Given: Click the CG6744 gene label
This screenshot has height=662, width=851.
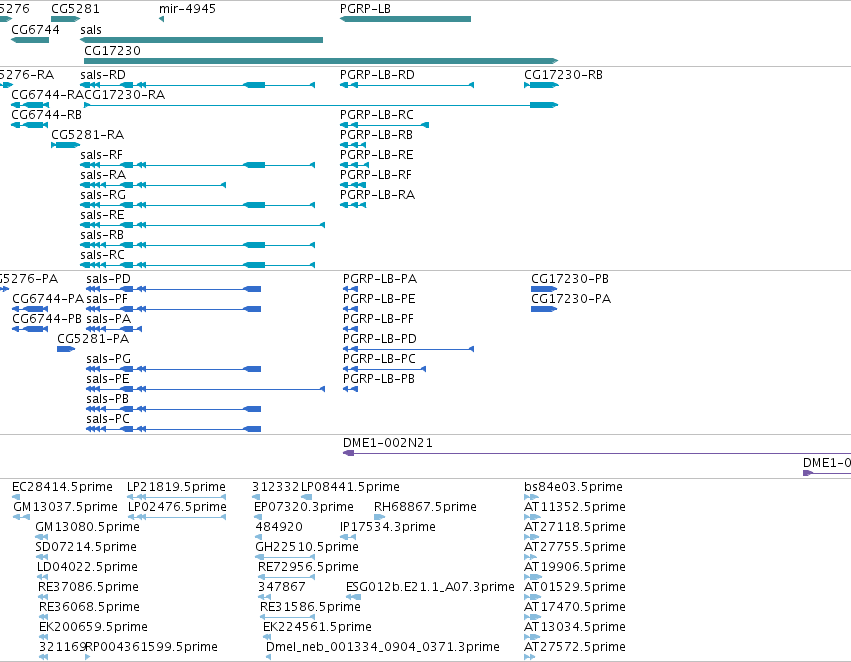Looking at the screenshot, I should click(35, 29).
